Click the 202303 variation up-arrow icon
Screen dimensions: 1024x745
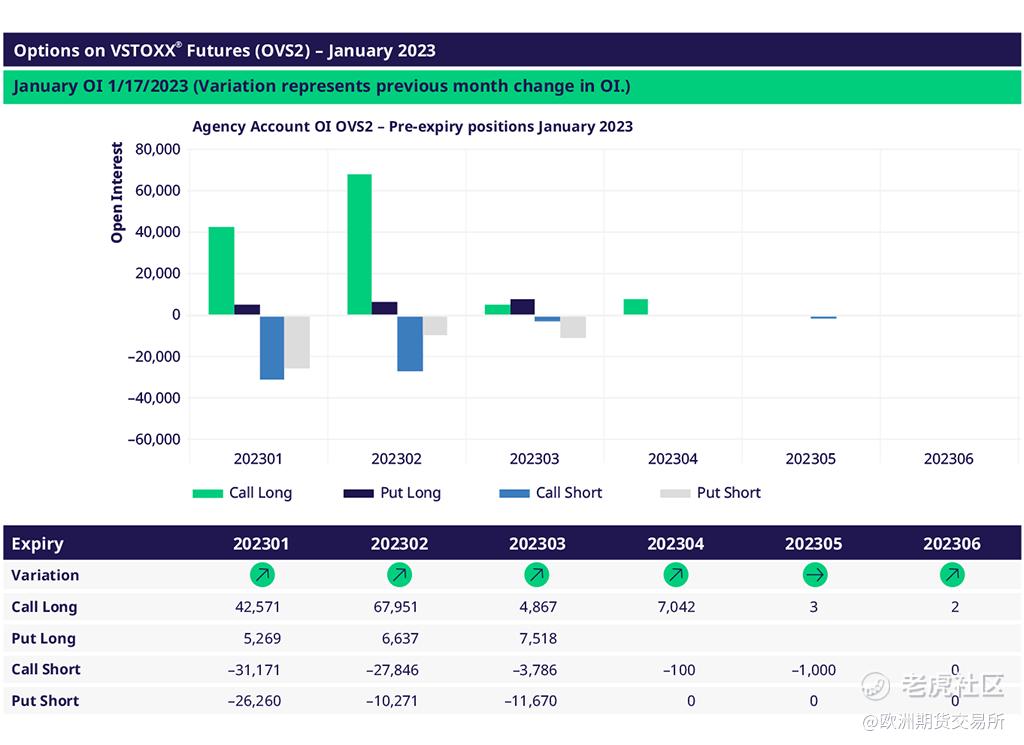(537, 575)
